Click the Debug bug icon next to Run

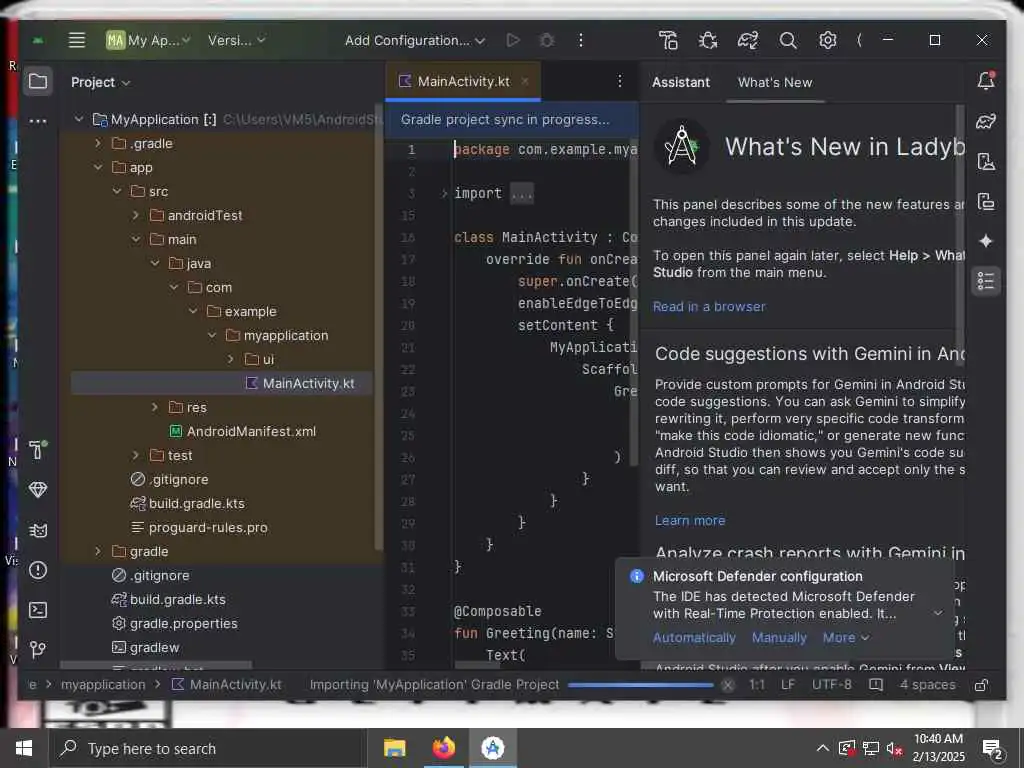(x=547, y=40)
